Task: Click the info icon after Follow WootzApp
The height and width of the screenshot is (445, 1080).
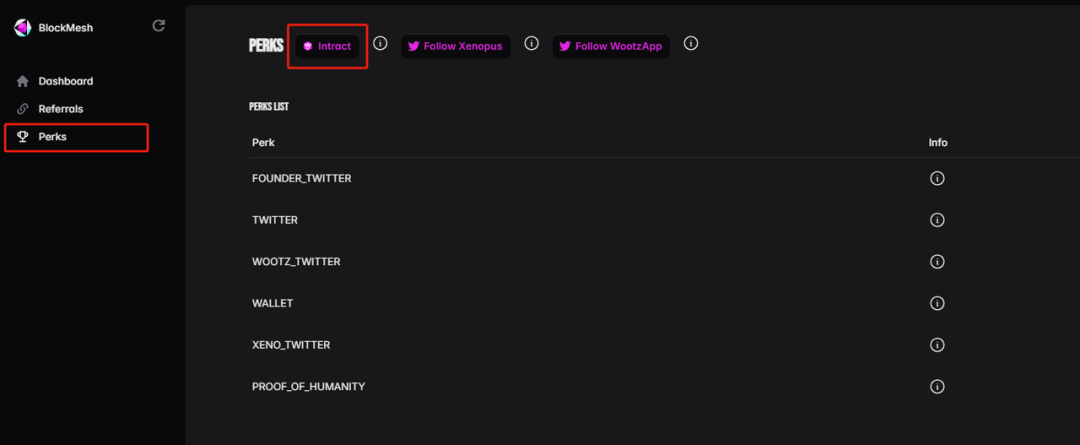Action: pyautogui.click(x=691, y=43)
